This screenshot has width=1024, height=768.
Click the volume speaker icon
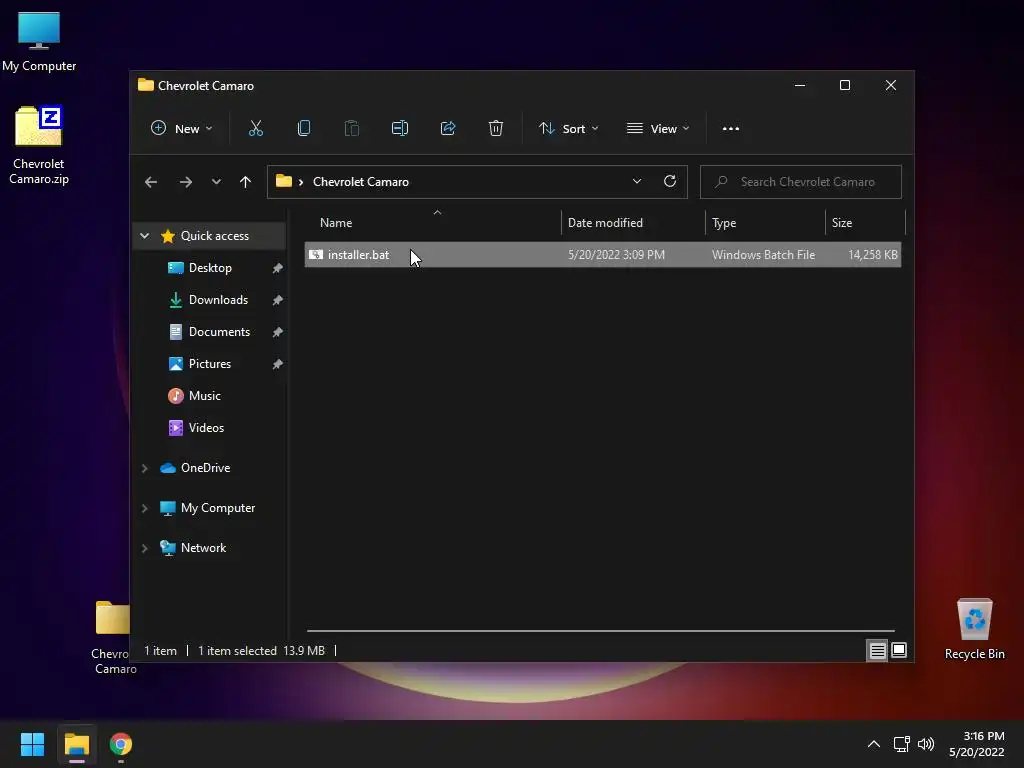click(x=926, y=744)
